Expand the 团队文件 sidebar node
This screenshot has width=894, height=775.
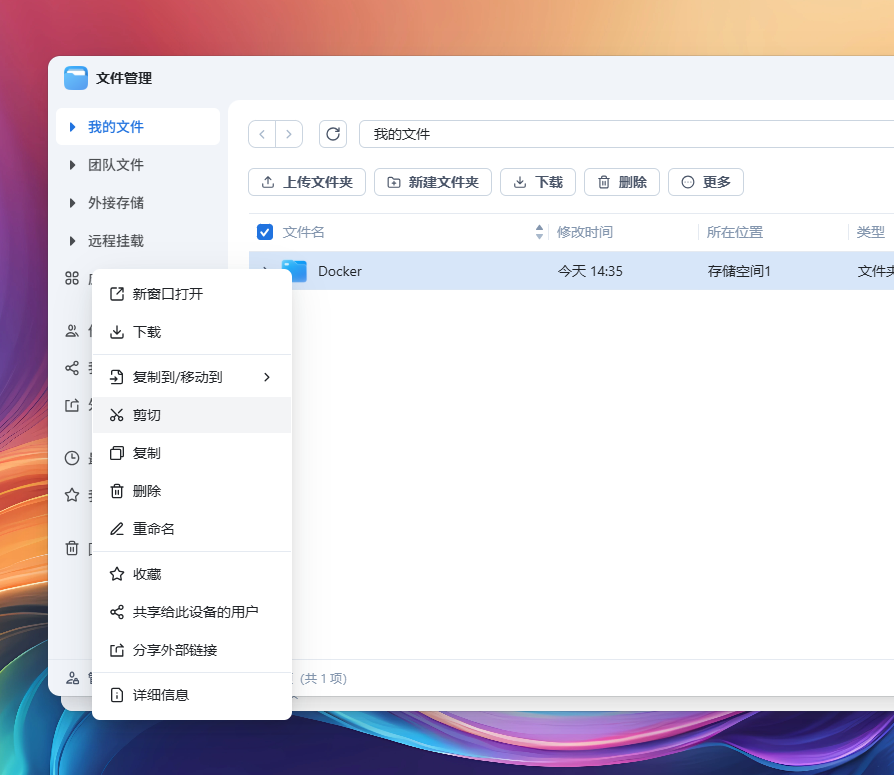pyautogui.click(x=72, y=165)
